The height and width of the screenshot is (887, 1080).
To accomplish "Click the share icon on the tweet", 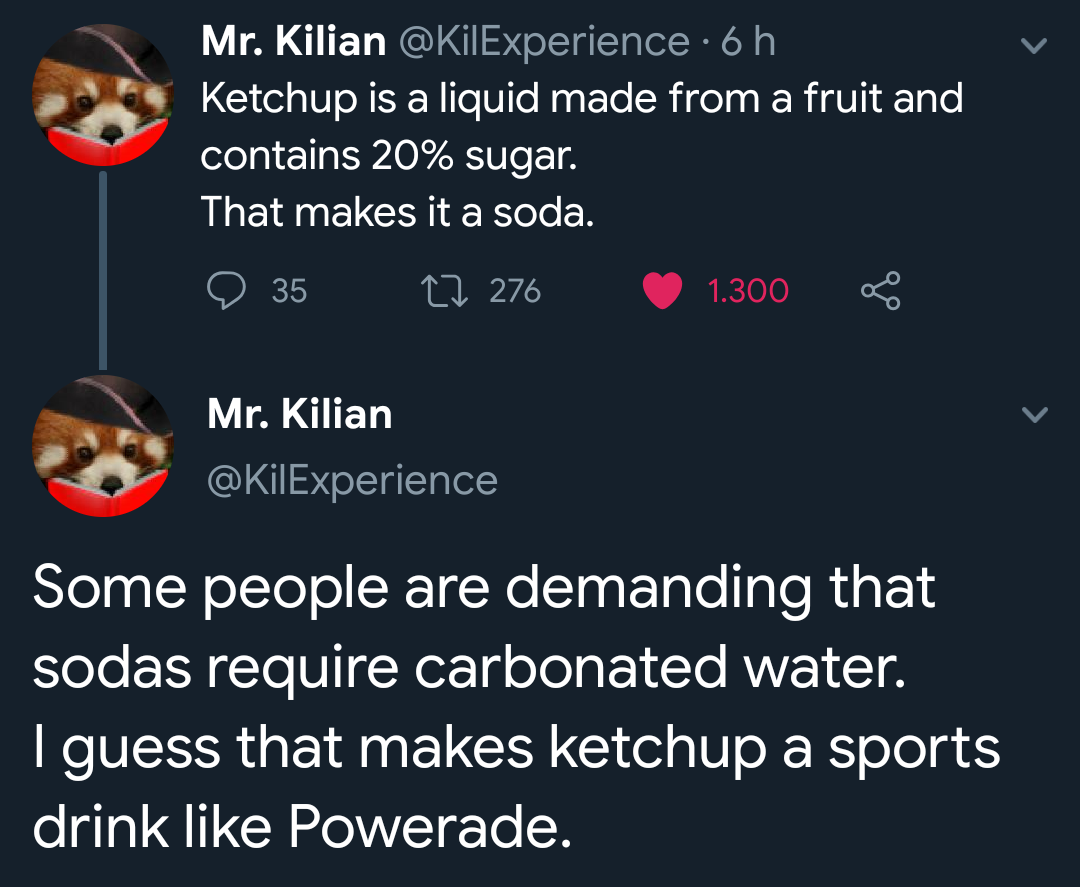I will [881, 290].
